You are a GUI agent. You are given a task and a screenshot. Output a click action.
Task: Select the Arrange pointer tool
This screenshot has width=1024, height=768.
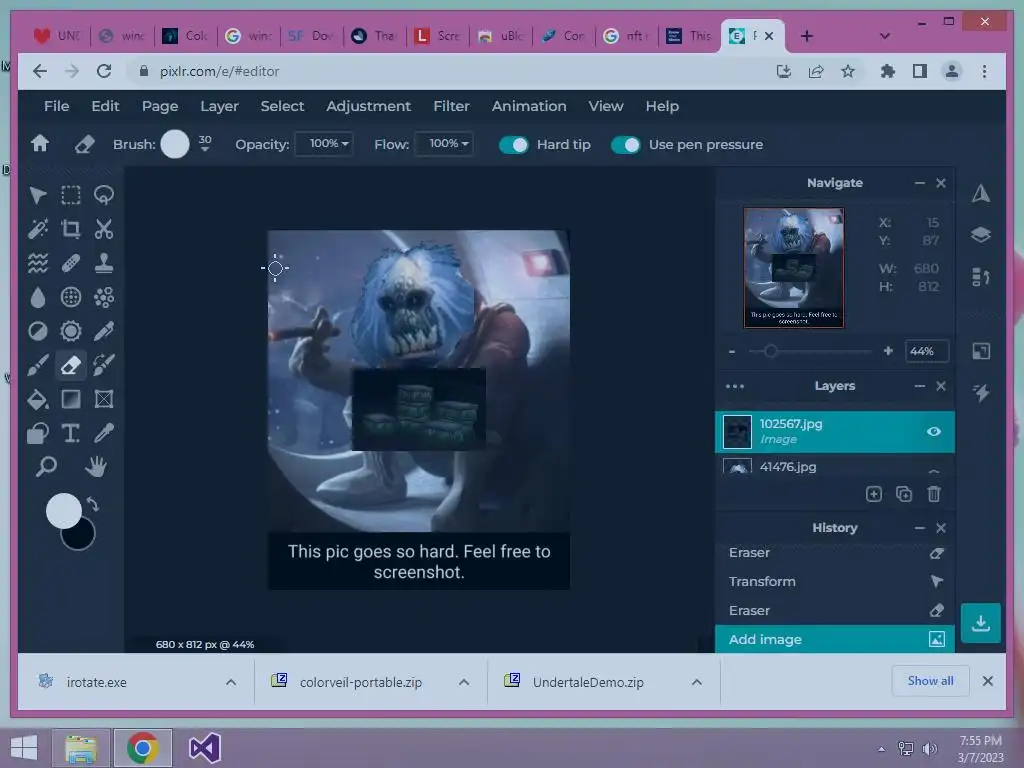pos(38,195)
